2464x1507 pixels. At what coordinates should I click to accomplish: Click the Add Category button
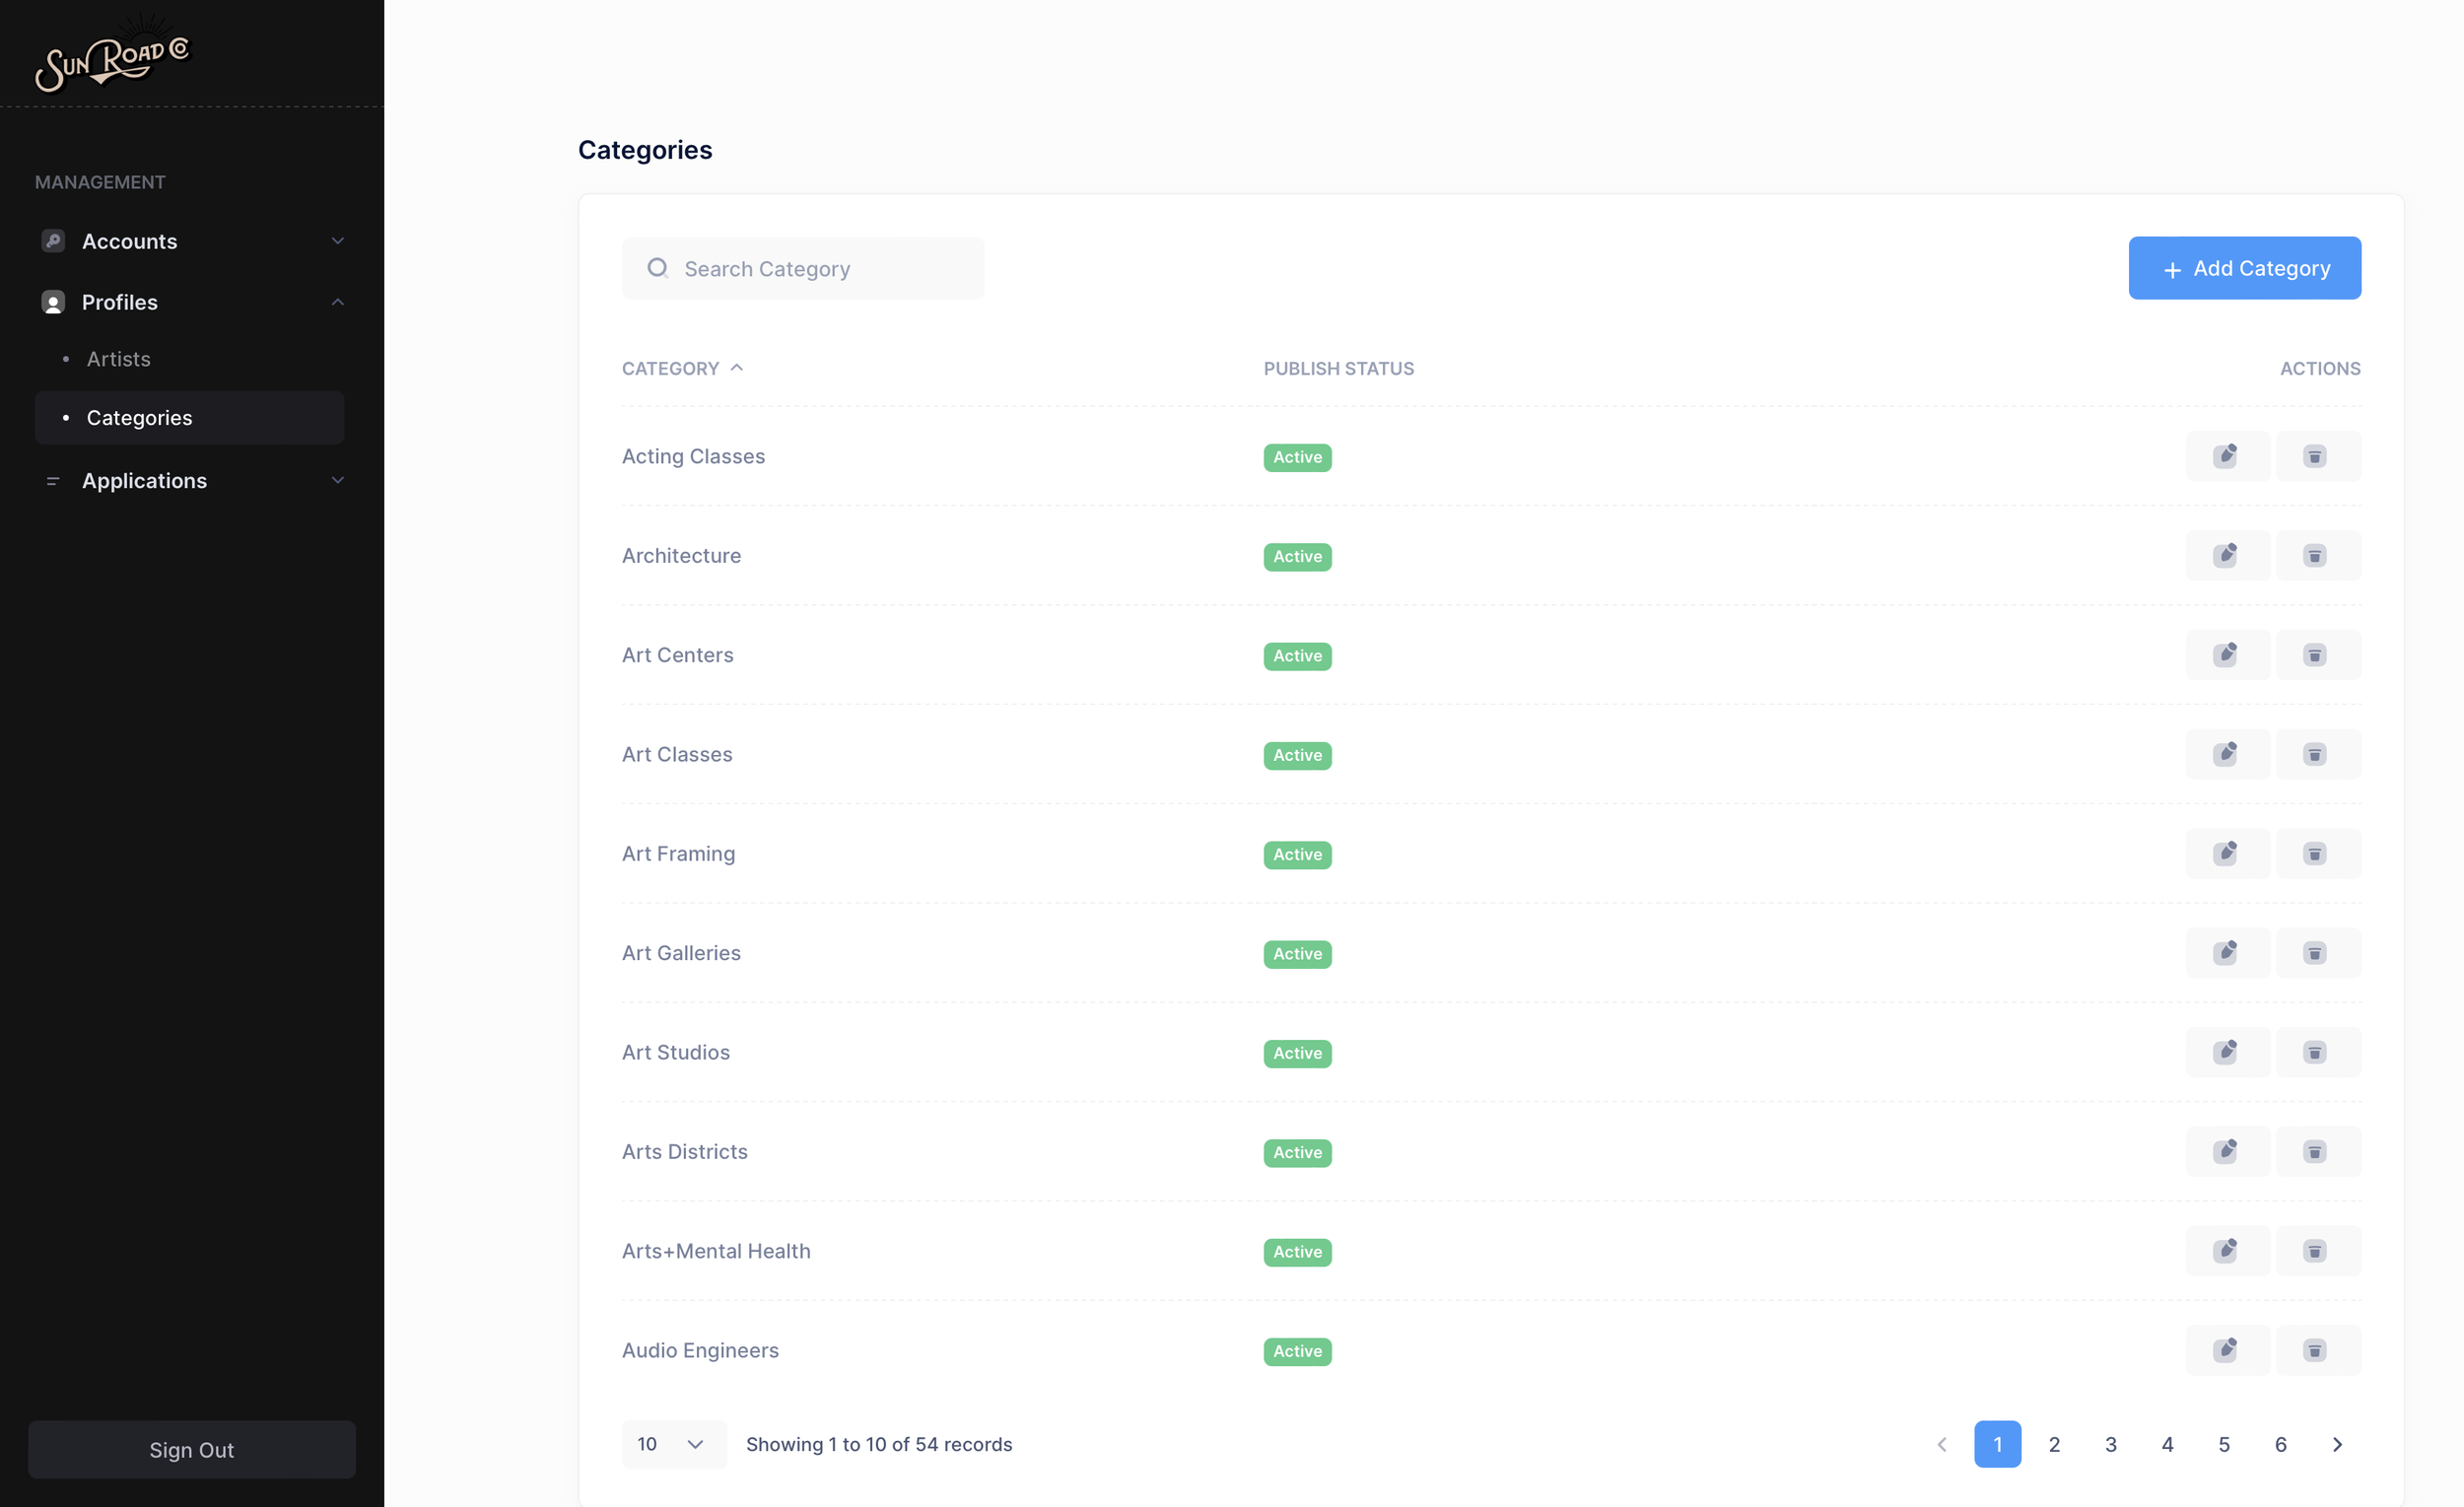click(2245, 267)
